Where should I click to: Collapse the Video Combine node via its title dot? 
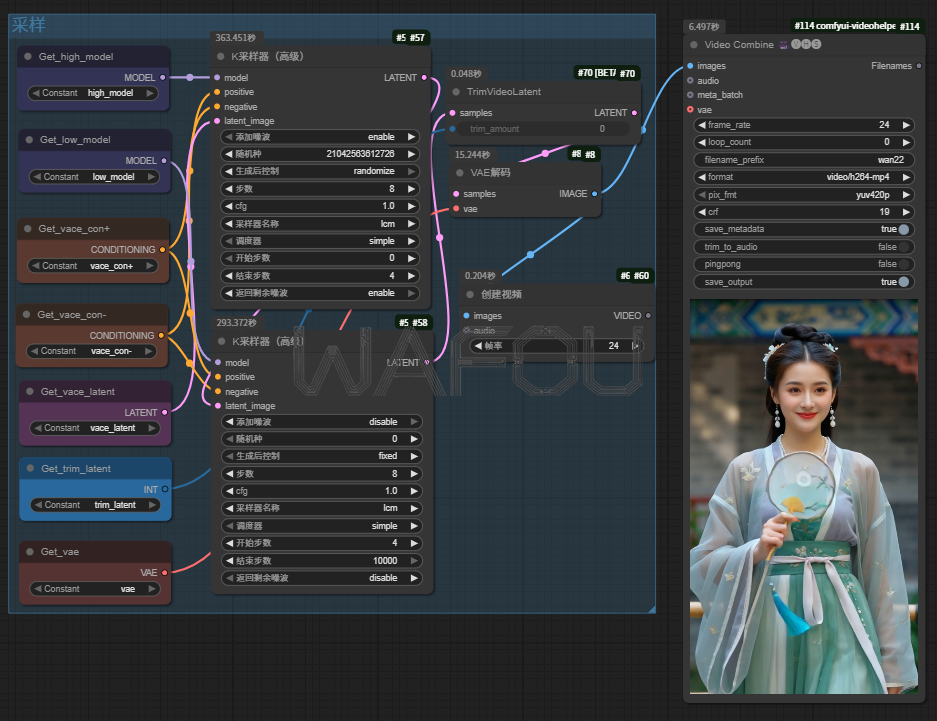point(694,45)
